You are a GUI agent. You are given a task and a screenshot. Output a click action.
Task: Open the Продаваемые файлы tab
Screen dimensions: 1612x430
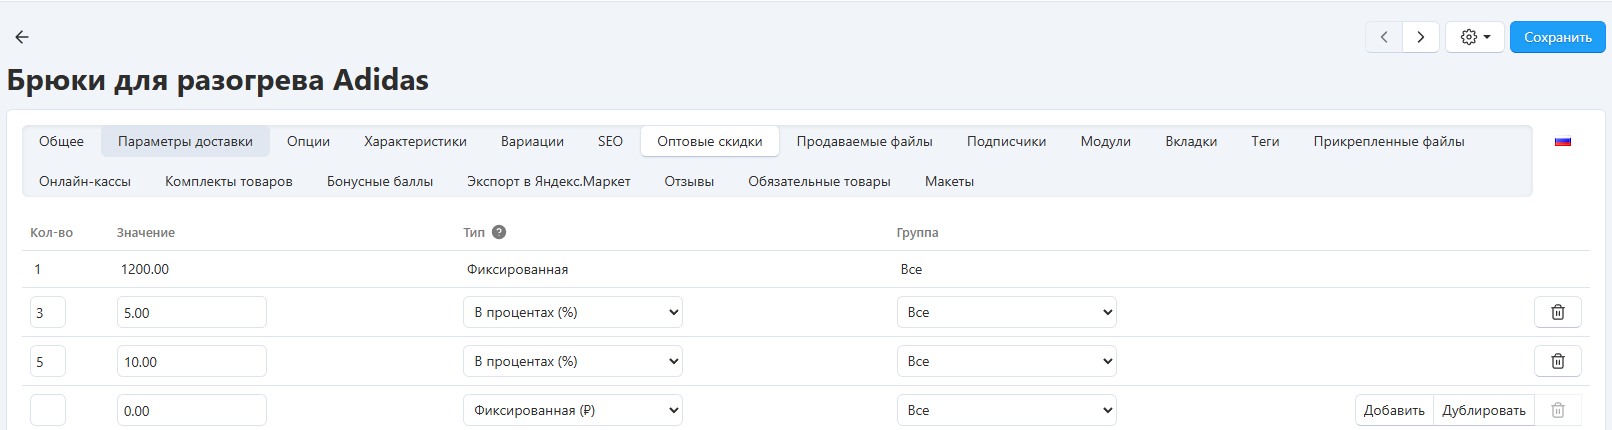865,141
